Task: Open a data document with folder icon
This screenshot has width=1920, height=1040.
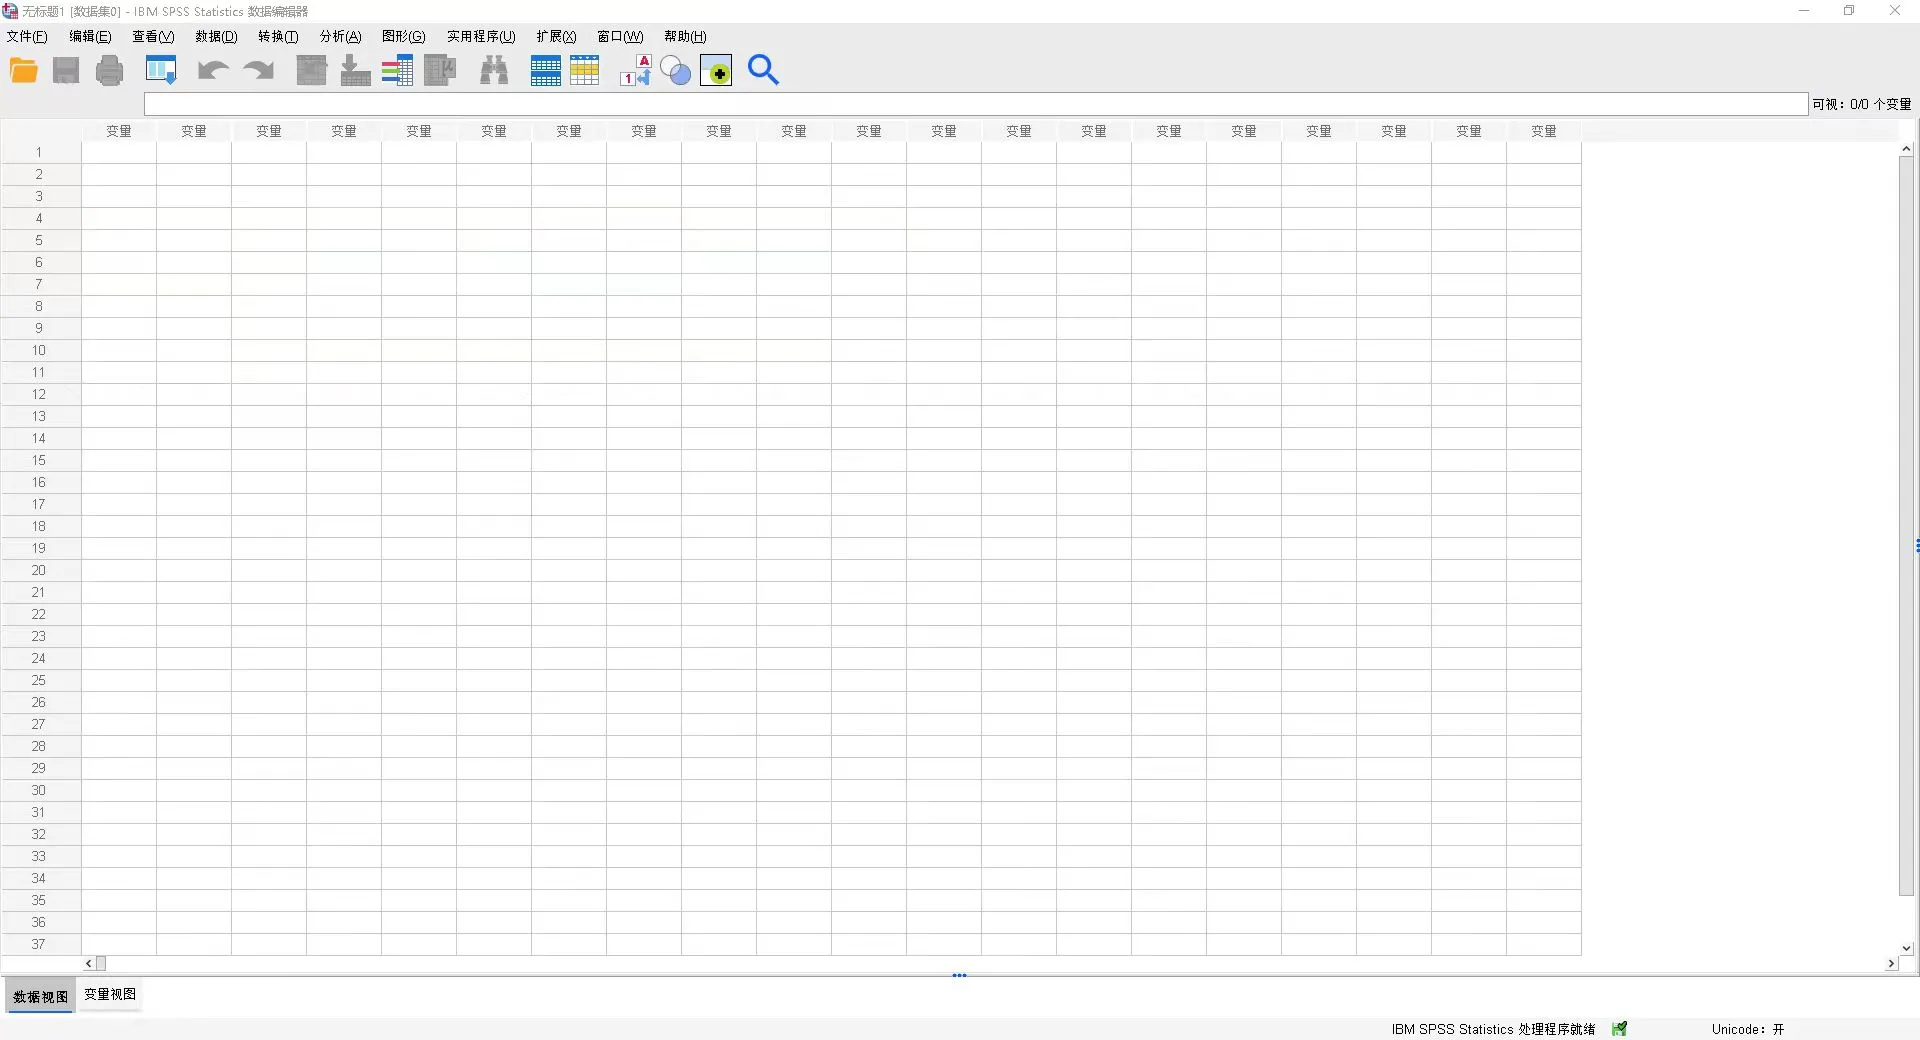Action: click(23, 70)
